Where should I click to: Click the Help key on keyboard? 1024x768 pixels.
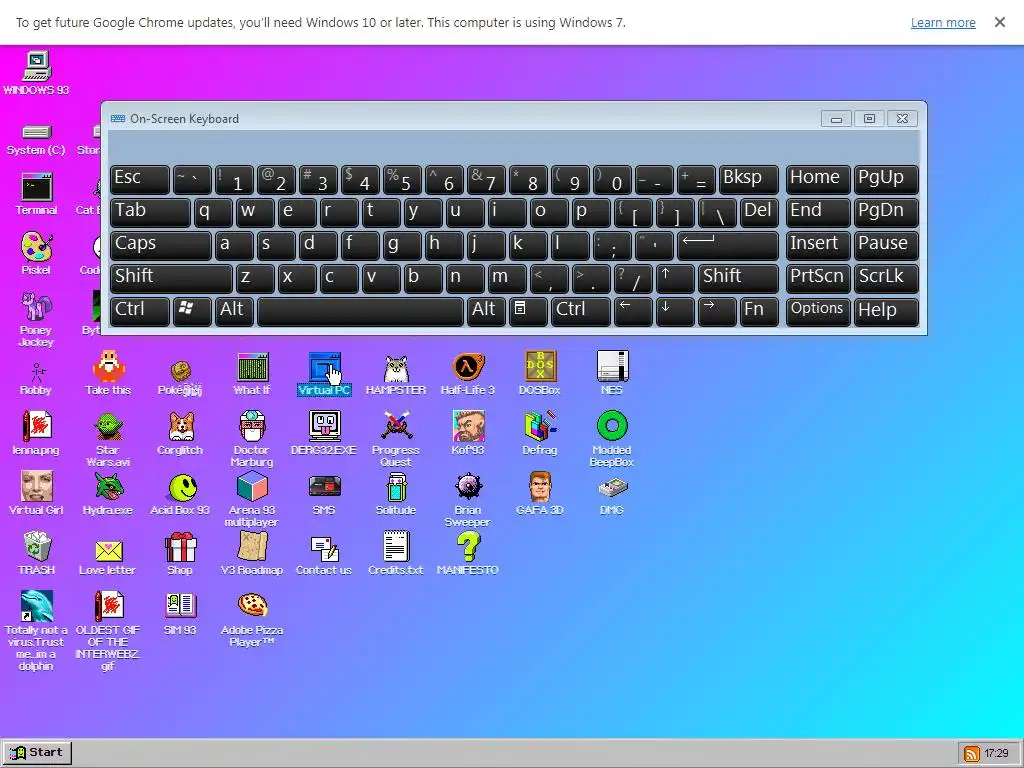click(x=886, y=311)
